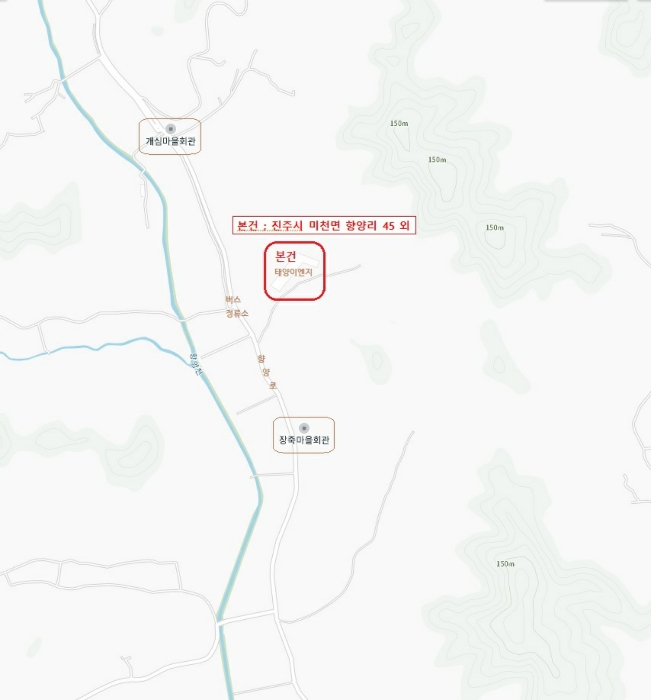
Task: Select the 개심마을회관 label text
Action: pyautogui.click(x=171, y=141)
